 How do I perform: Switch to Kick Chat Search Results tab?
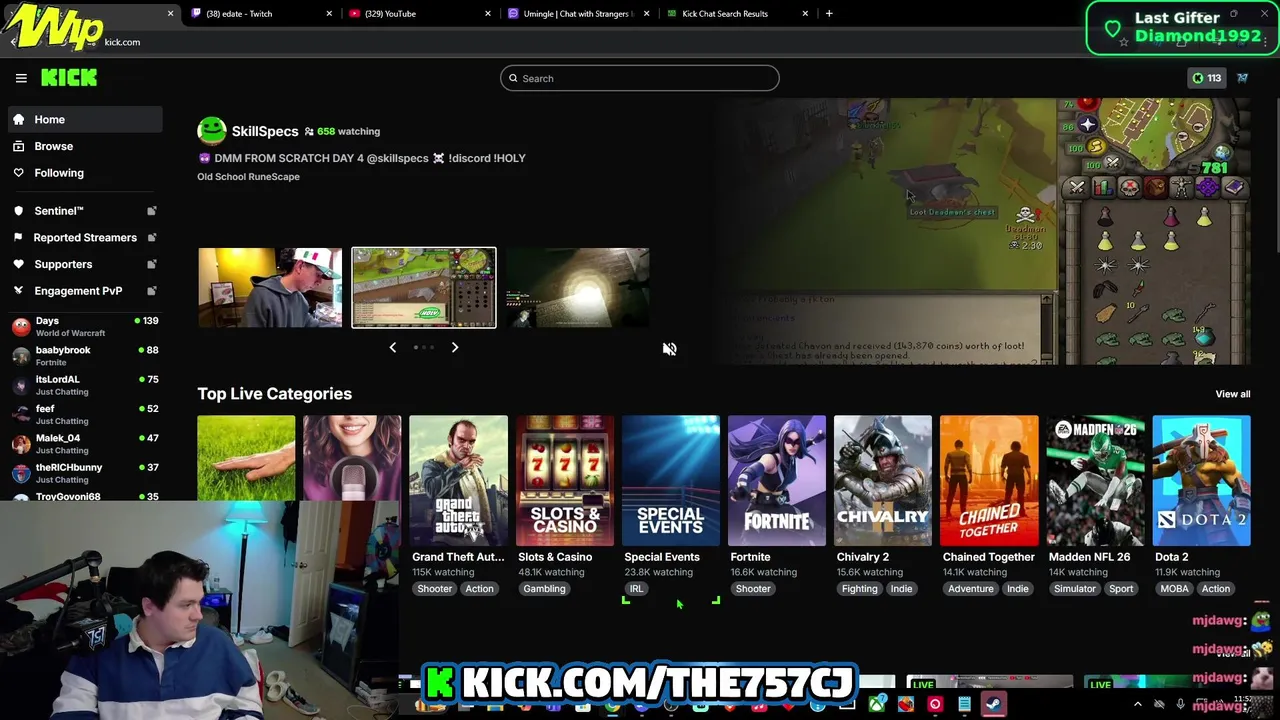pyautogui.click(x=736, y=13)
